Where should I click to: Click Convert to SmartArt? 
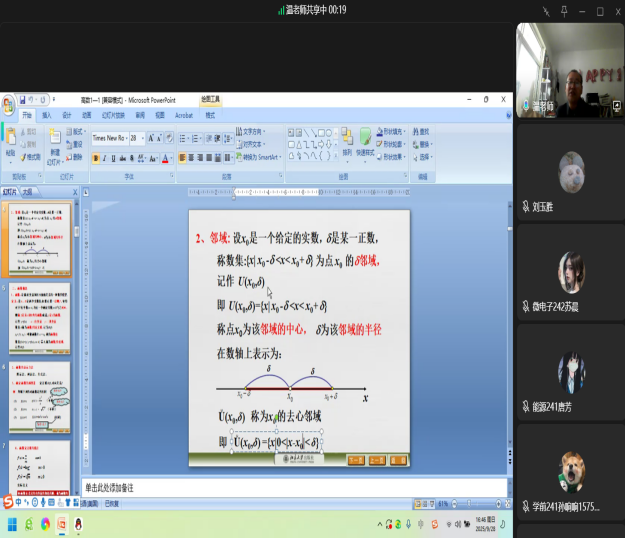click(x=262, y=157)
